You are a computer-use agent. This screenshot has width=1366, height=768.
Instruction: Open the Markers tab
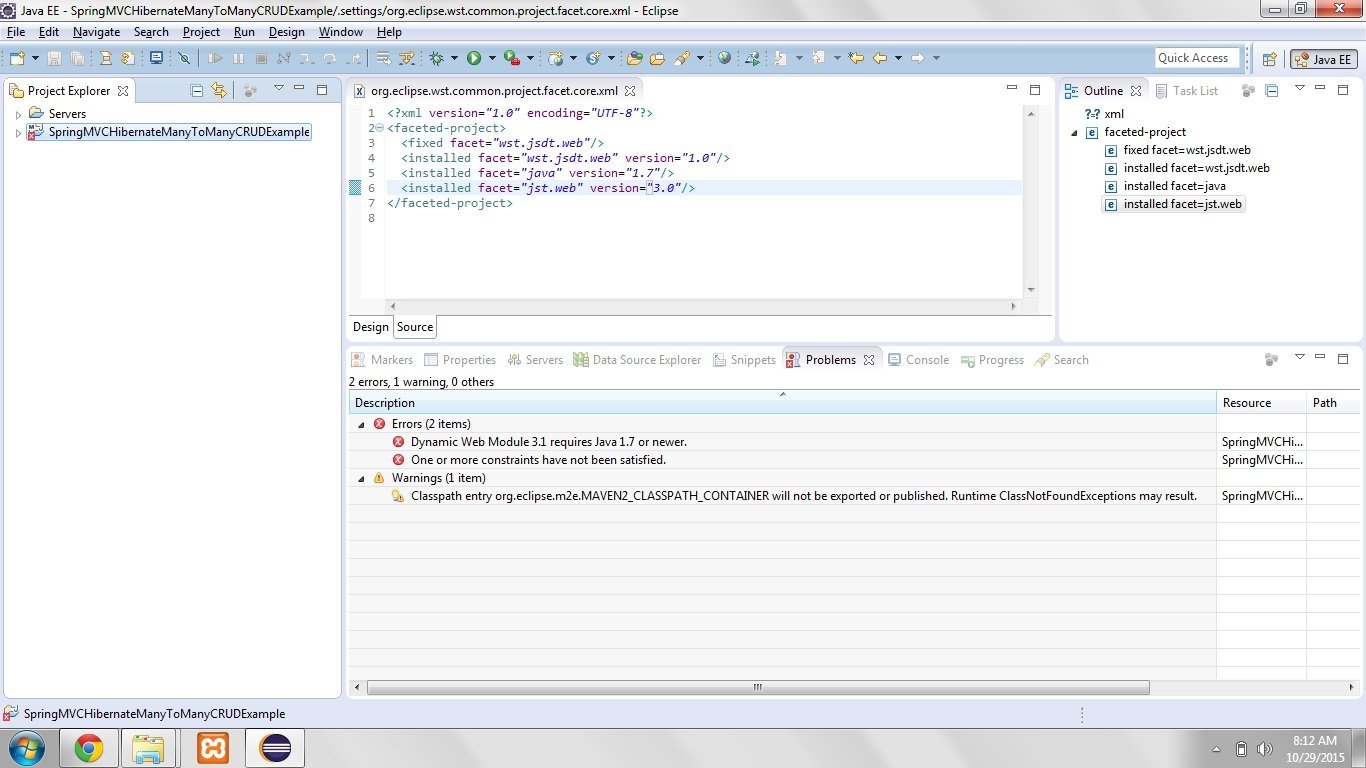tap(382, 360)
